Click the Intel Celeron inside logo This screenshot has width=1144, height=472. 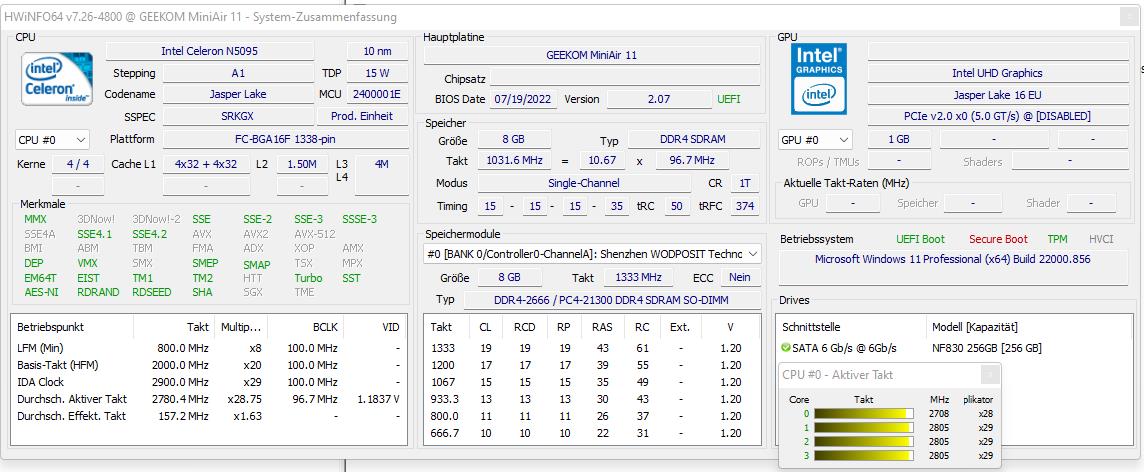(57, 79)
